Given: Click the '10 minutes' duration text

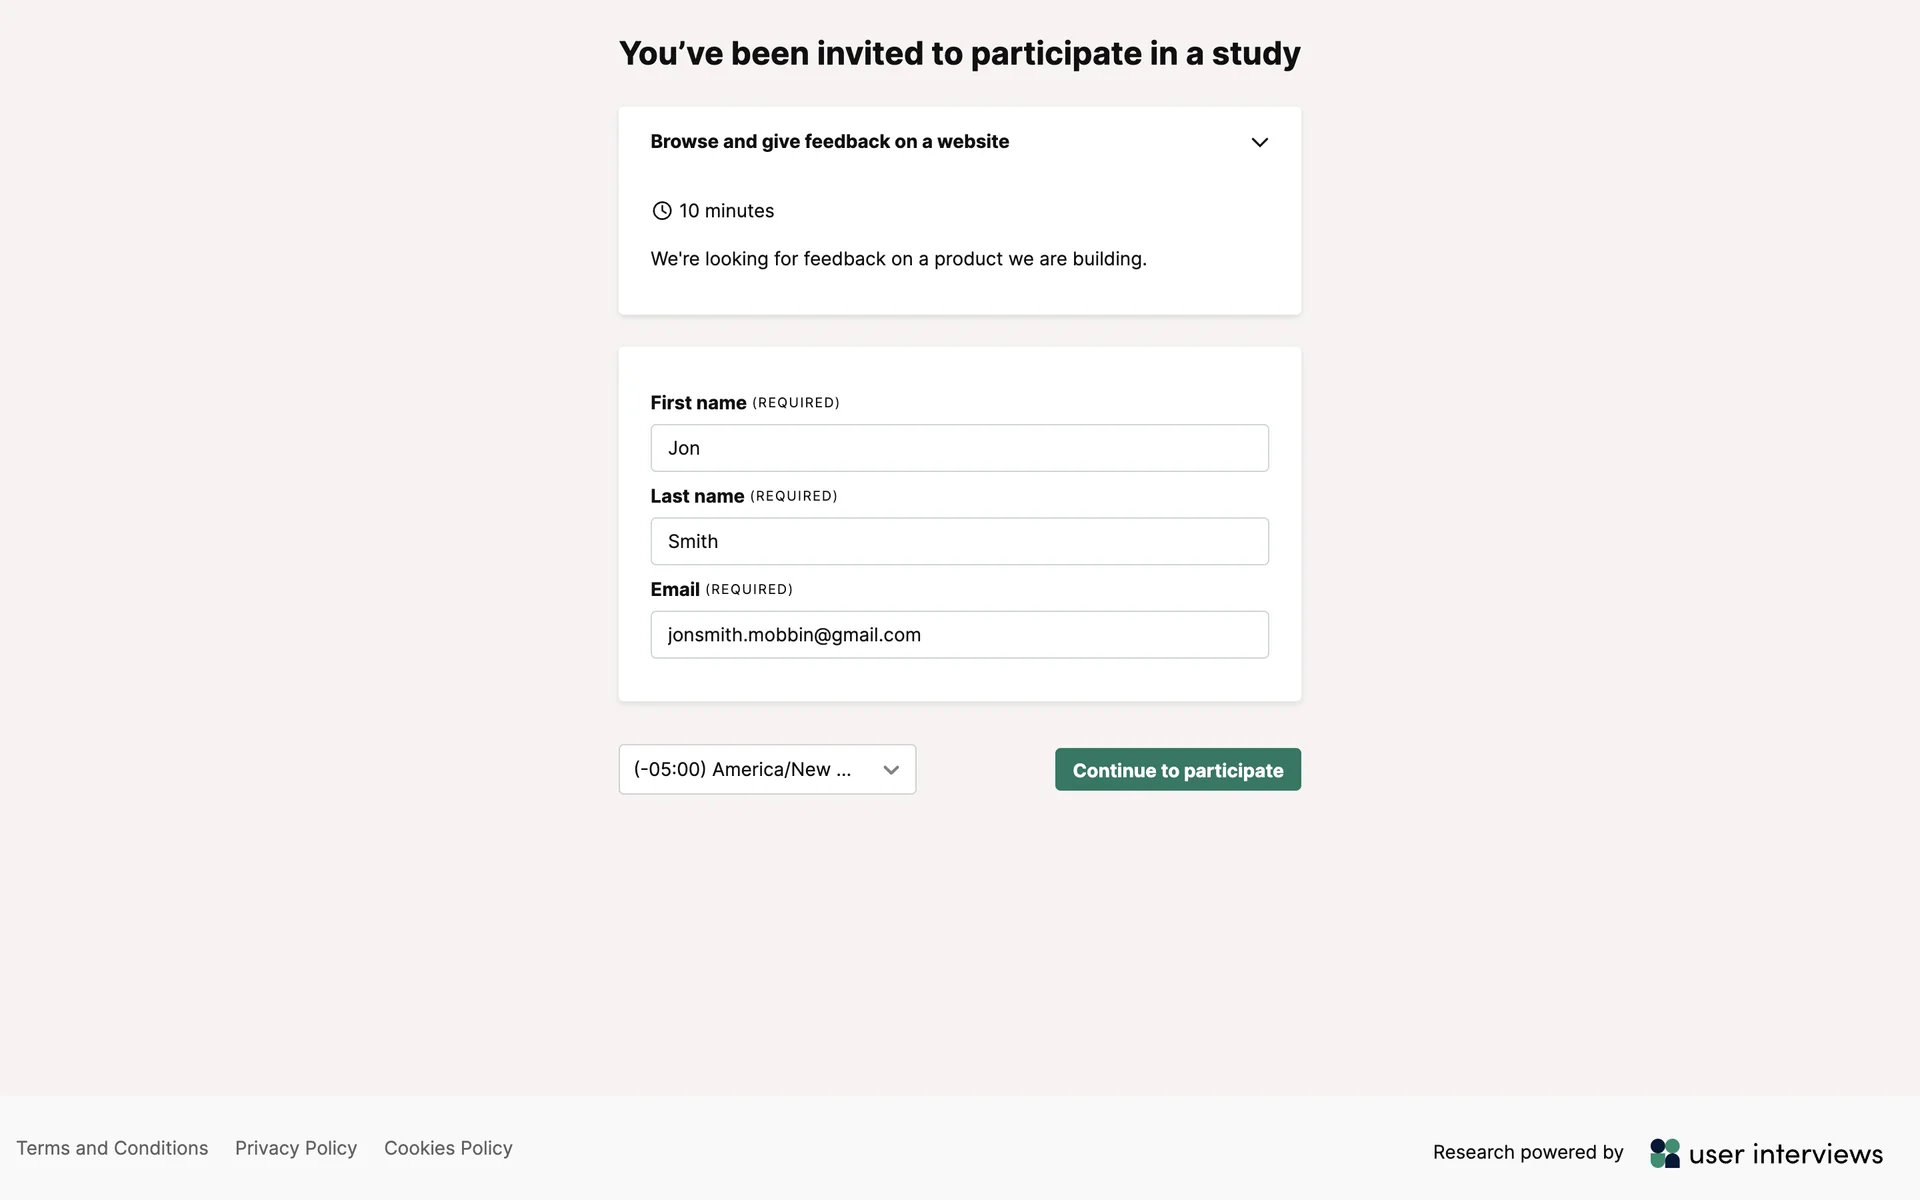Looking at the screenshot, I should tap(727, 211).
